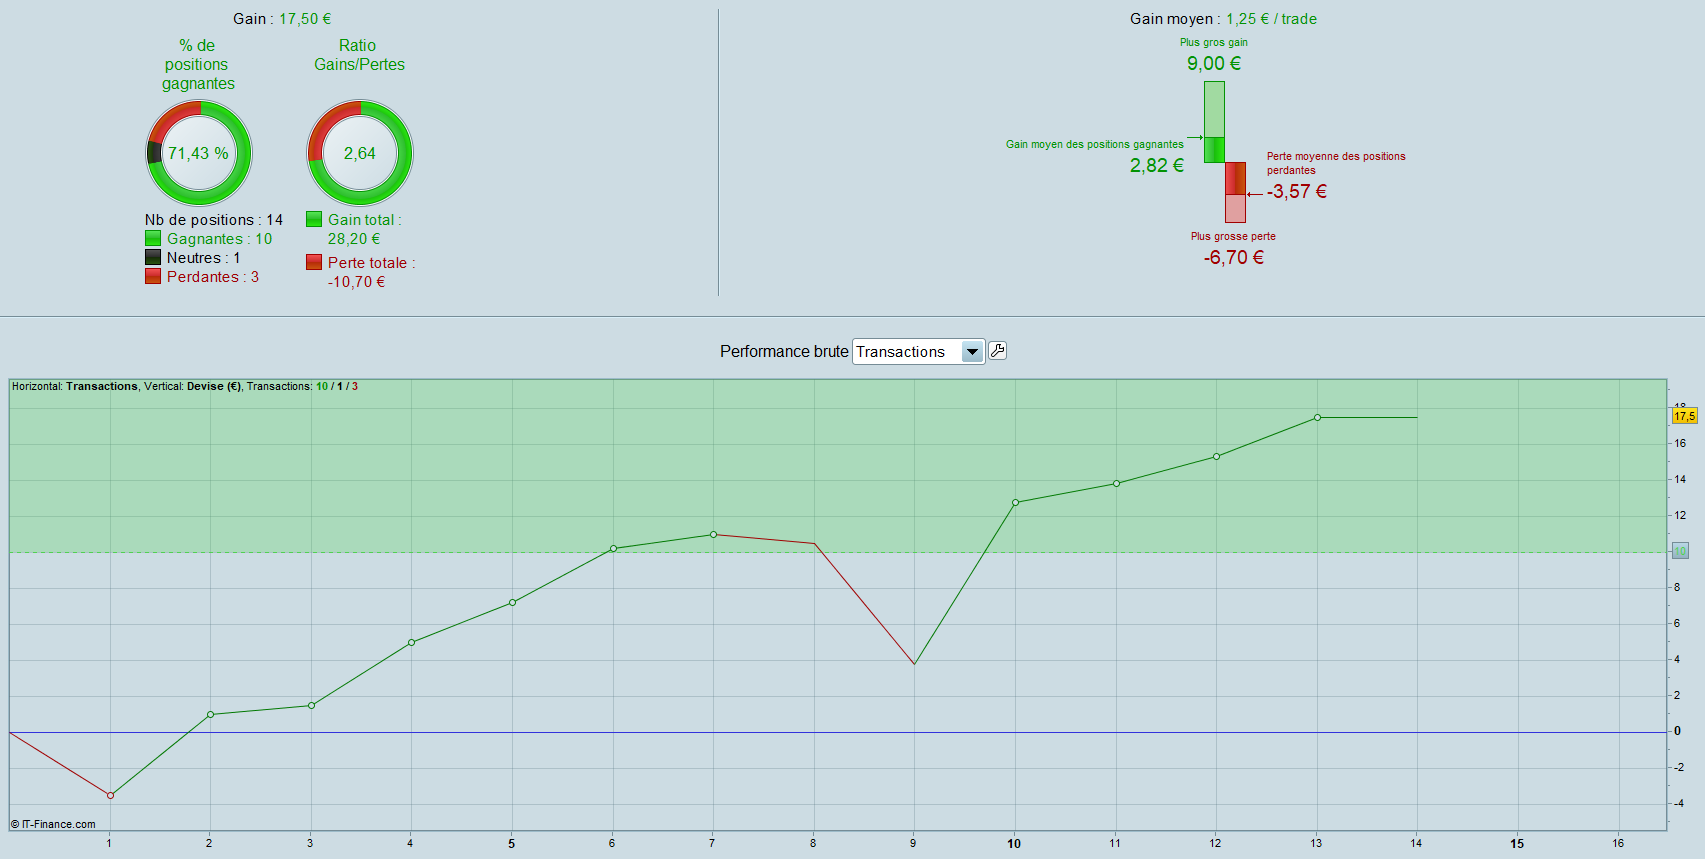This screenshot has width=1705, height=859.
Task: Click the yellow 17,5 value label on the axis
Action: coord(1685,416)
